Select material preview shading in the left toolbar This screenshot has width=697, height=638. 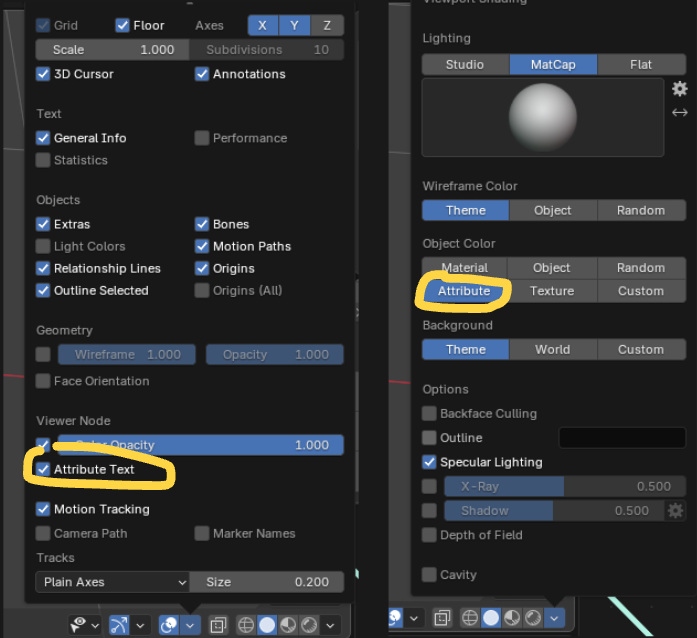click(x=288, y=625)
